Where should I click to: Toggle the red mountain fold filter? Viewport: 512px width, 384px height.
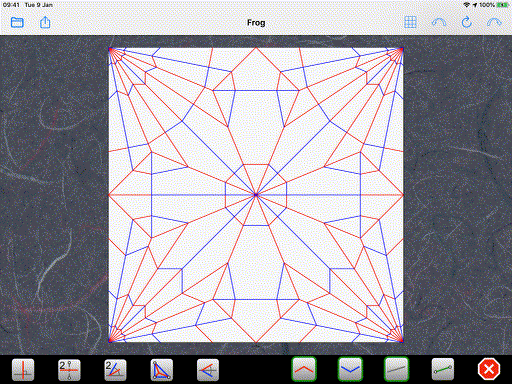[x=304, y=369]
